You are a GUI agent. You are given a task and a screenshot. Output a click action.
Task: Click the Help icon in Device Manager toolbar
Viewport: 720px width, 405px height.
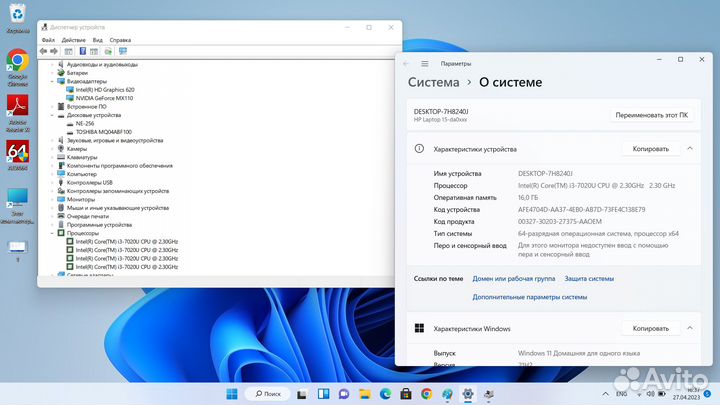point(83,51)
